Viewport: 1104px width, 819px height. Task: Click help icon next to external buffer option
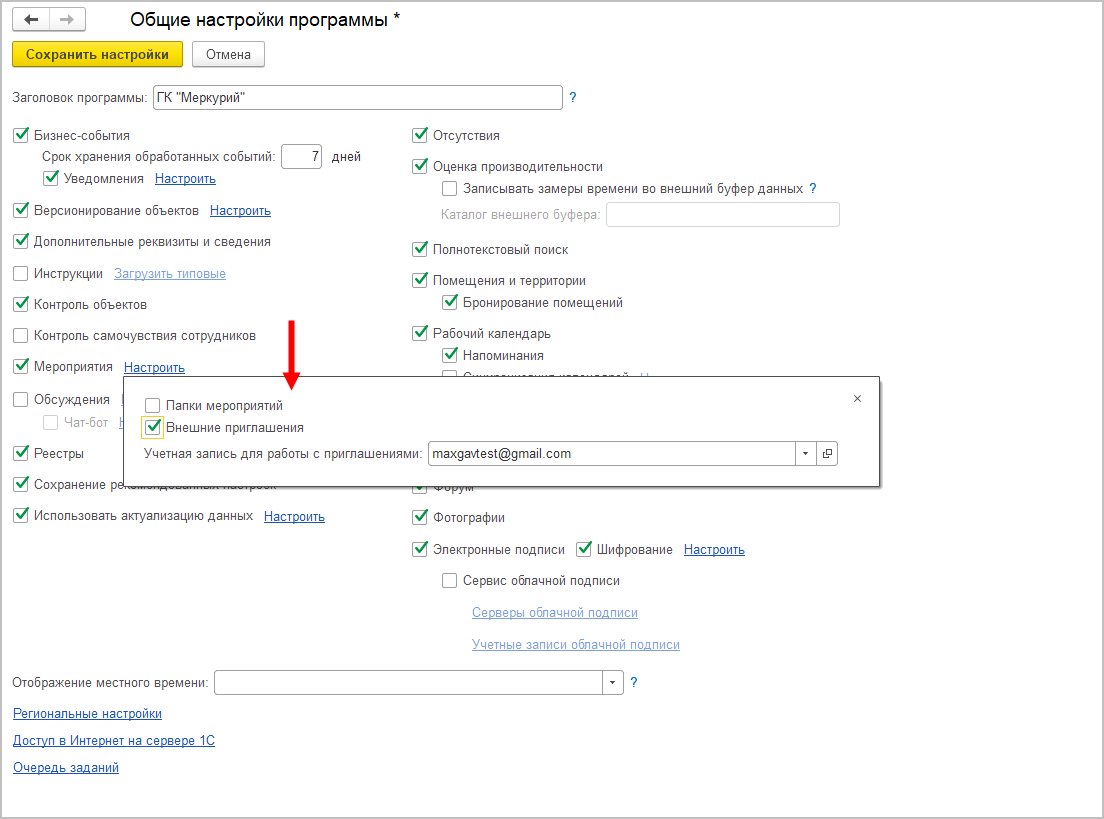pos(813,188)
